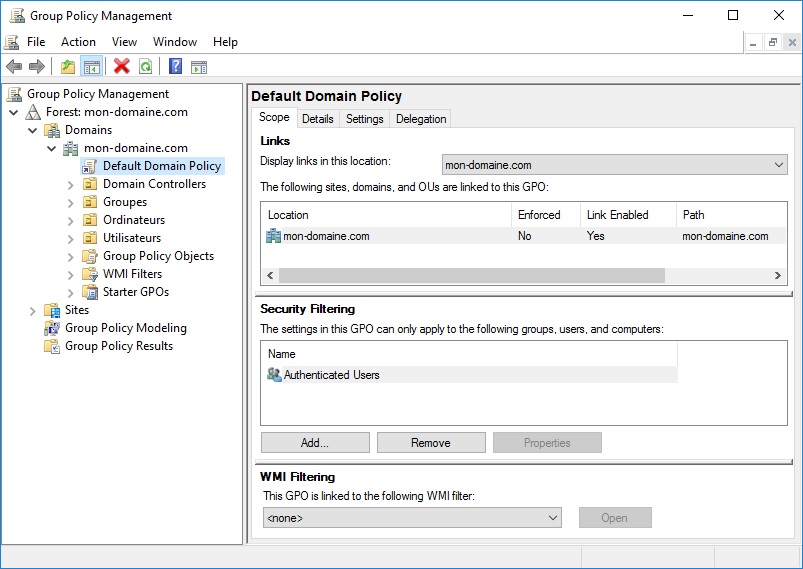Click the Links table scroll left arrow
The image size is (803, 569).
point(270,276)
